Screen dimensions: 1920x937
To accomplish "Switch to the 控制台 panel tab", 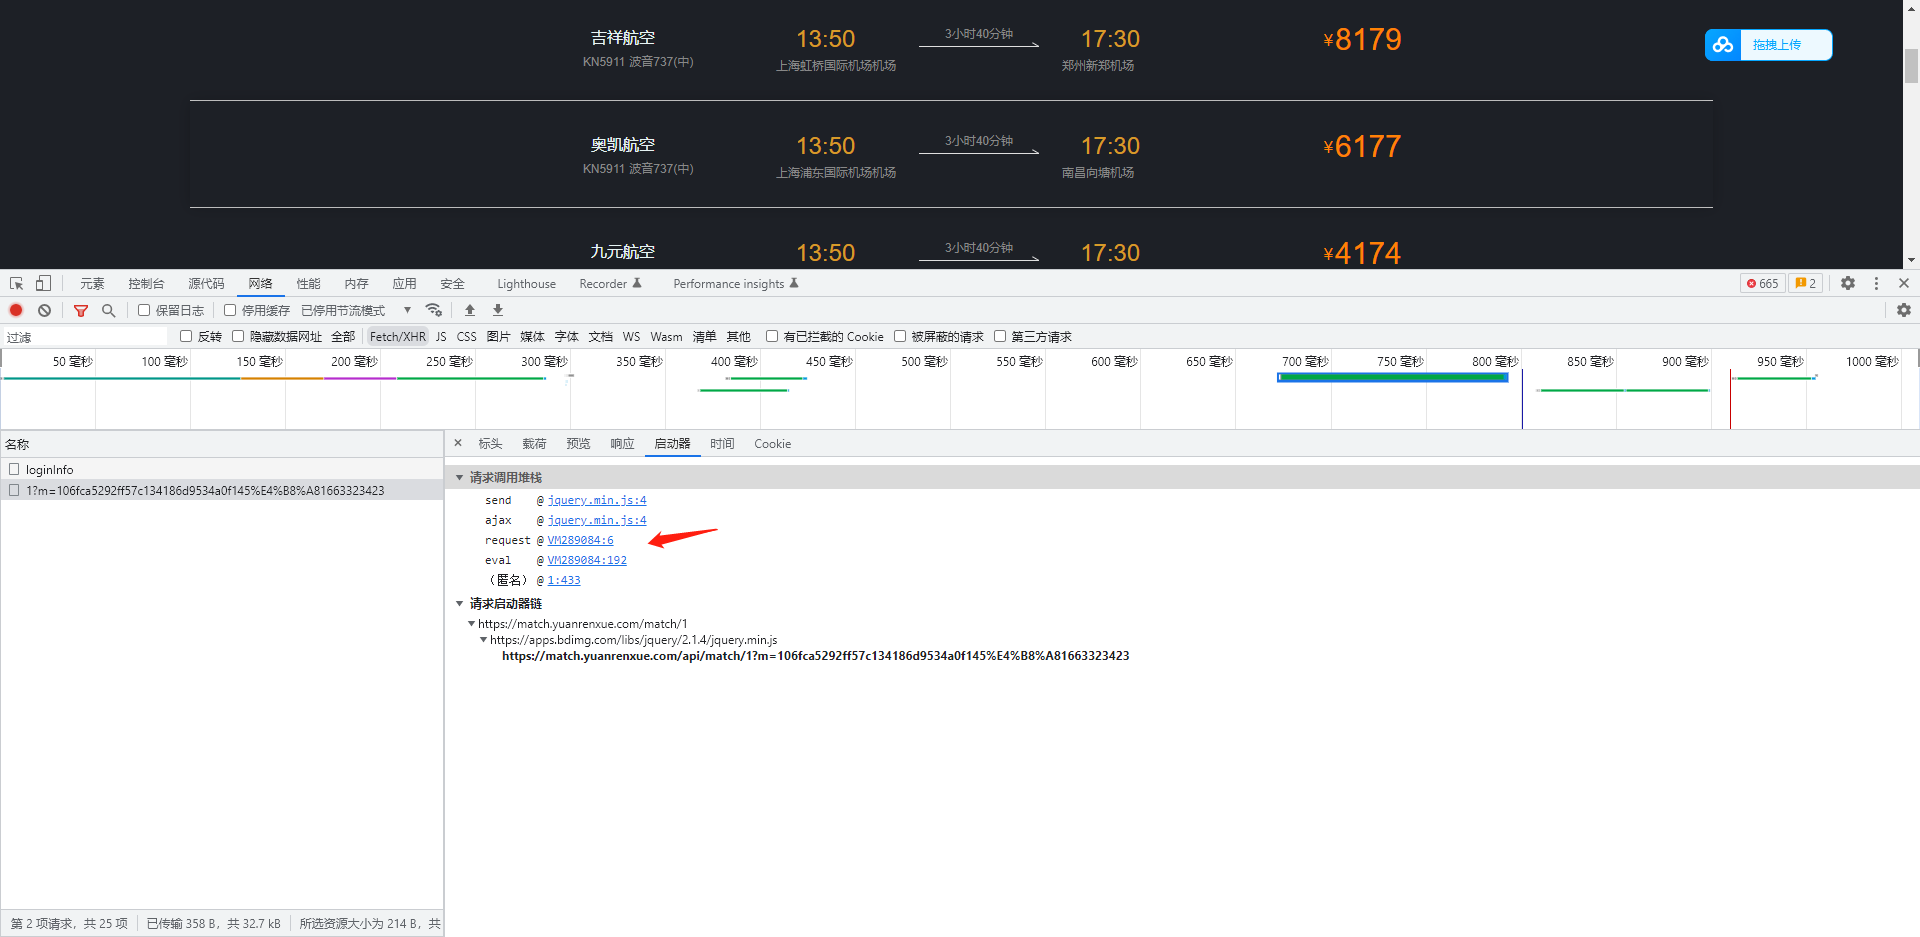I will pyautogui.click(x=146, y=284).
